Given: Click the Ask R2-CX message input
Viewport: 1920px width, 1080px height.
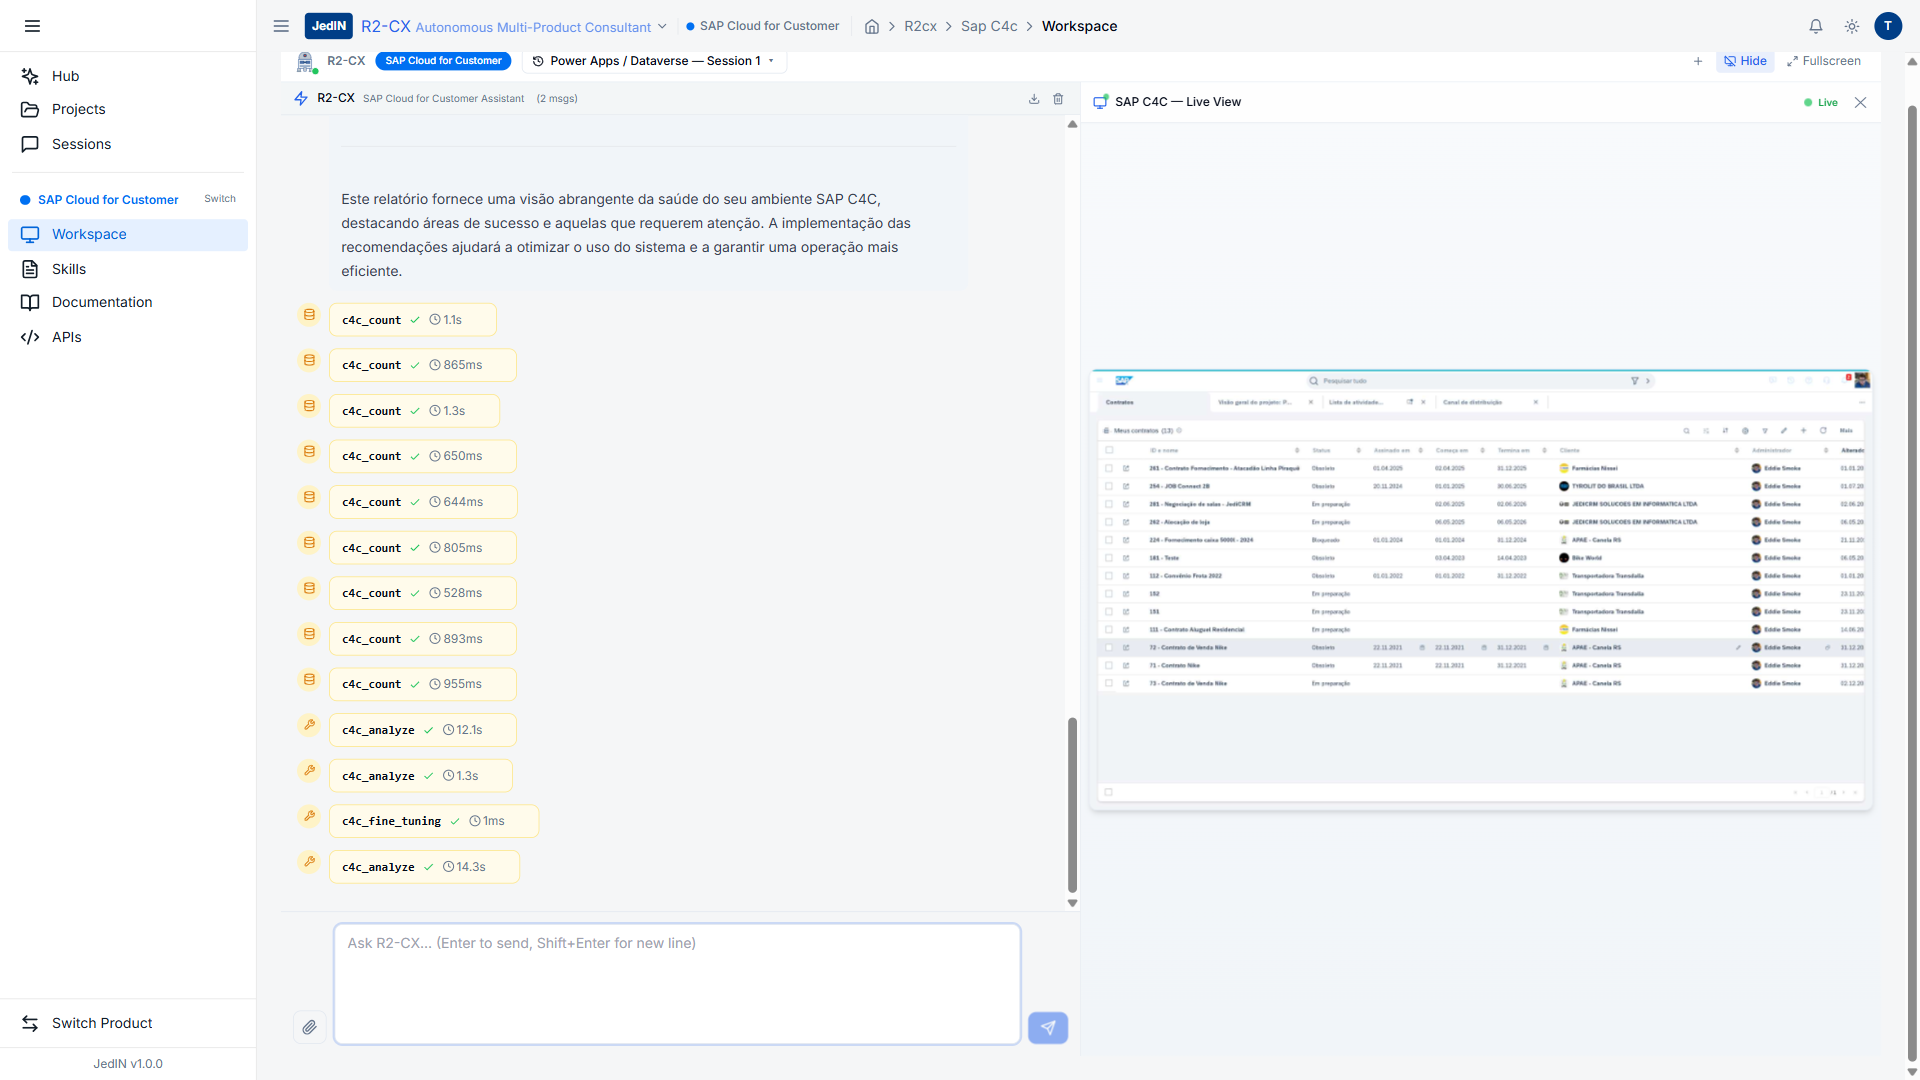Looking at the screenshot, I should point(677,983).
